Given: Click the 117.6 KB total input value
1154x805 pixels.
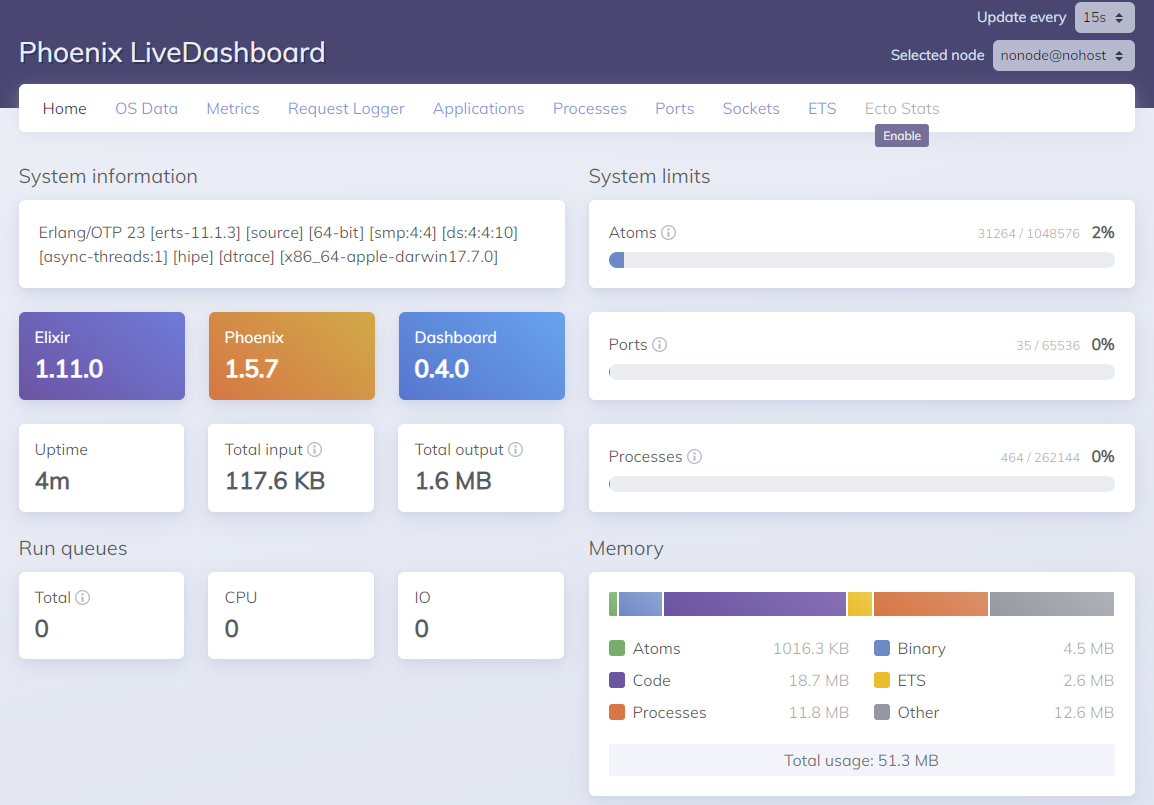Looking at the screenshot, I should pyautogui.click(x=275, y=480).
